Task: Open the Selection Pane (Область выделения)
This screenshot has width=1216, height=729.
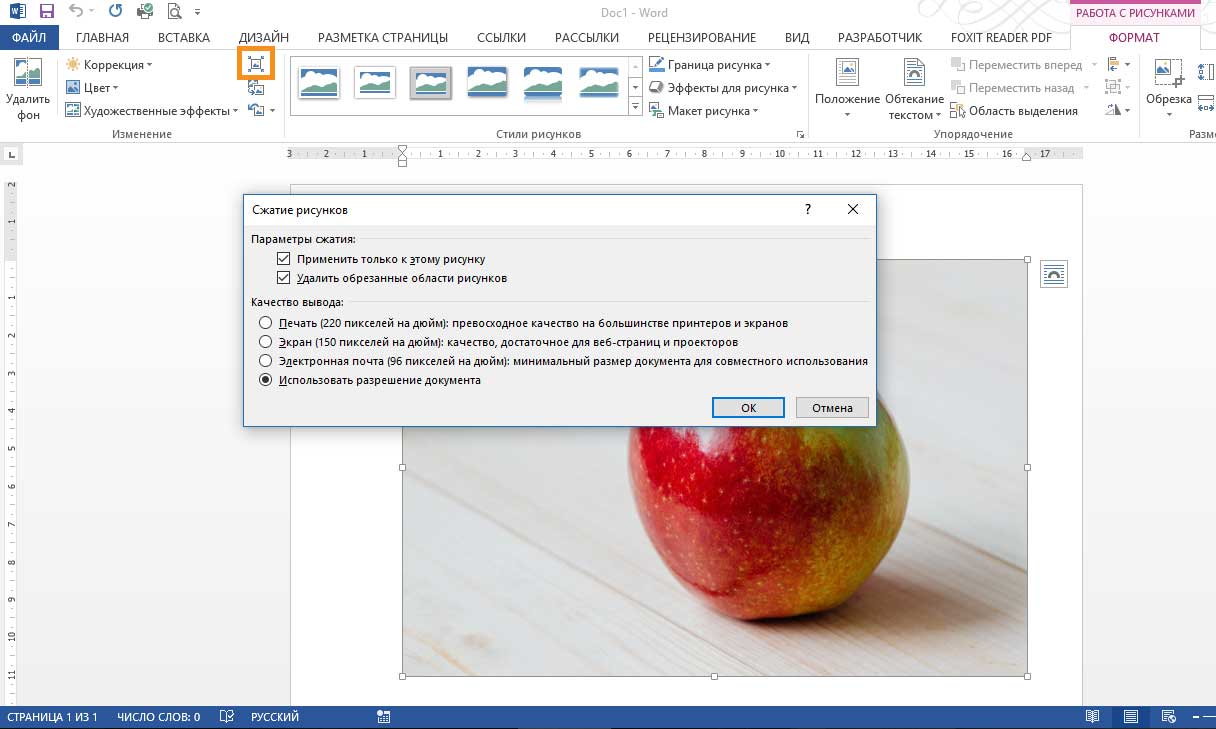Action: [x=1014, y=111]
